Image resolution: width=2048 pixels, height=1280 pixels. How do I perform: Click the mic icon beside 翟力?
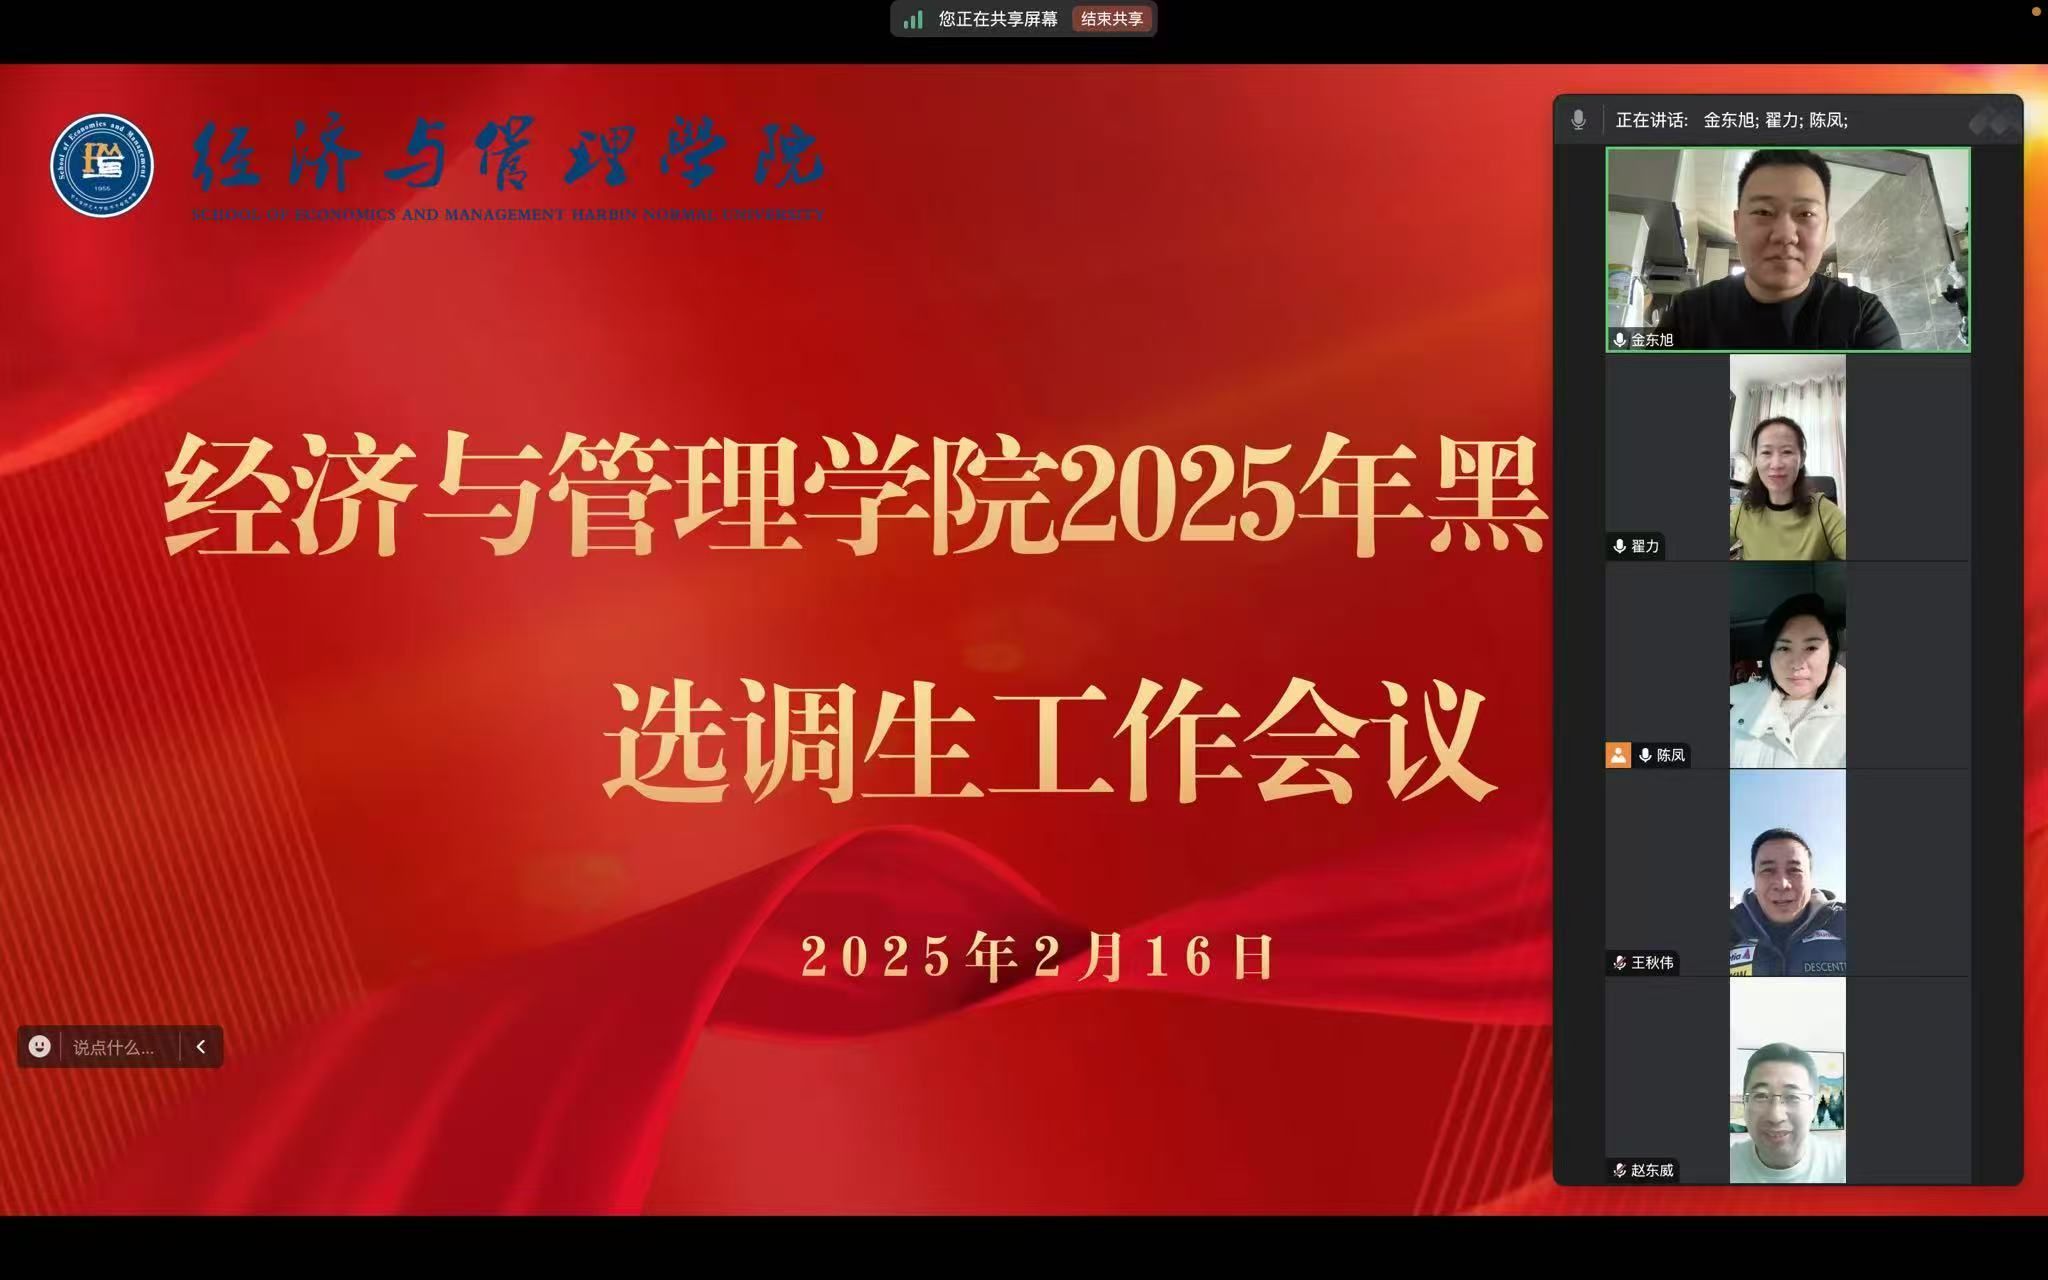[1619, 546]
